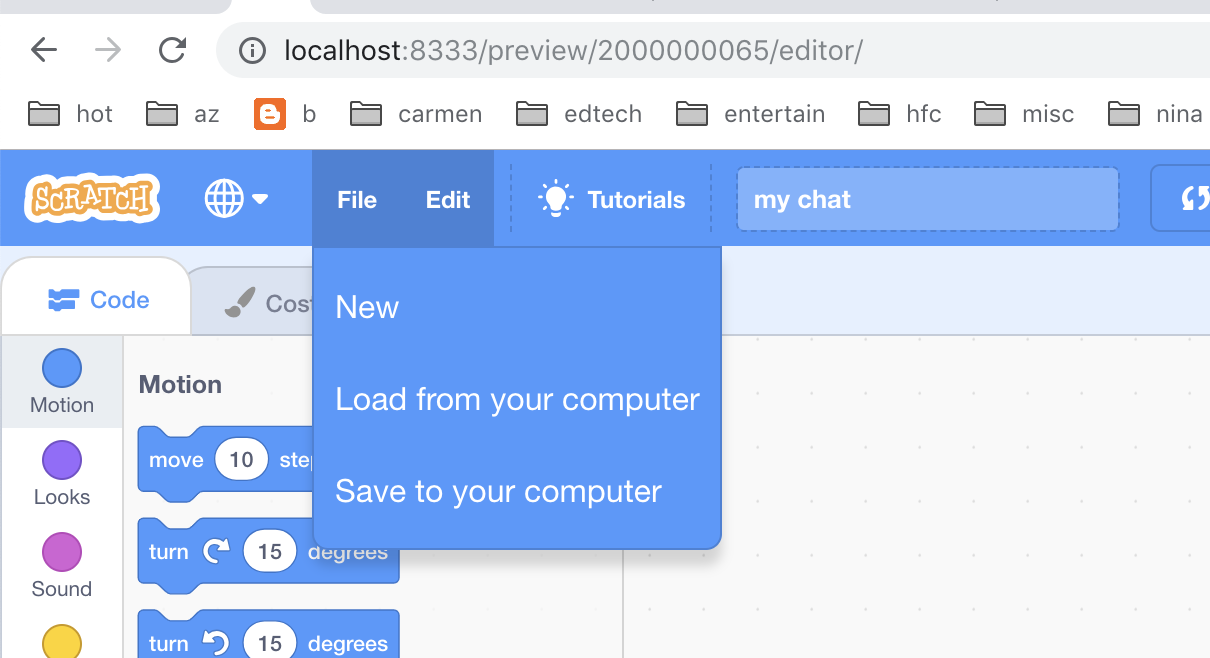The image size is (1210, 658).
Task: Open the 'entertain' bookmark folder
Action: coord(751,114)
